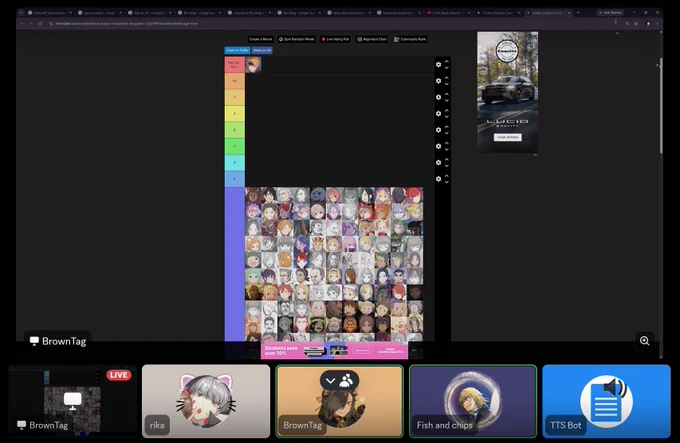The image size is (680, 443).
Task: Click the browser back arrow
Action: pyautogui.click(x=22, y=23)
